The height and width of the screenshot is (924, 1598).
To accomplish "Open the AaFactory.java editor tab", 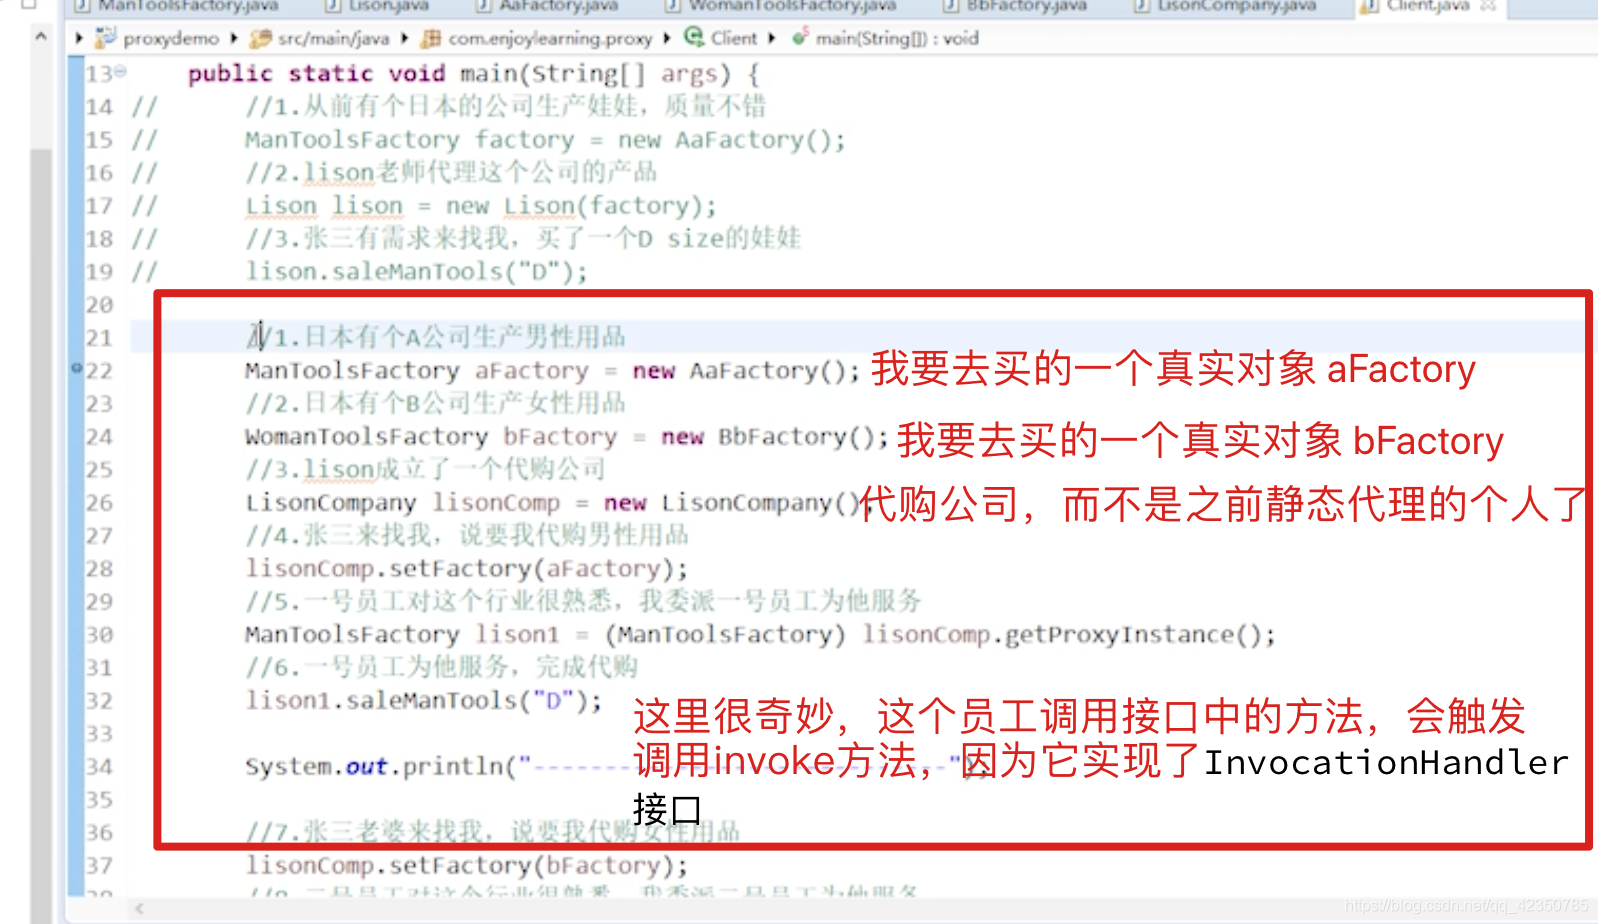I will [x=547, y=6].
